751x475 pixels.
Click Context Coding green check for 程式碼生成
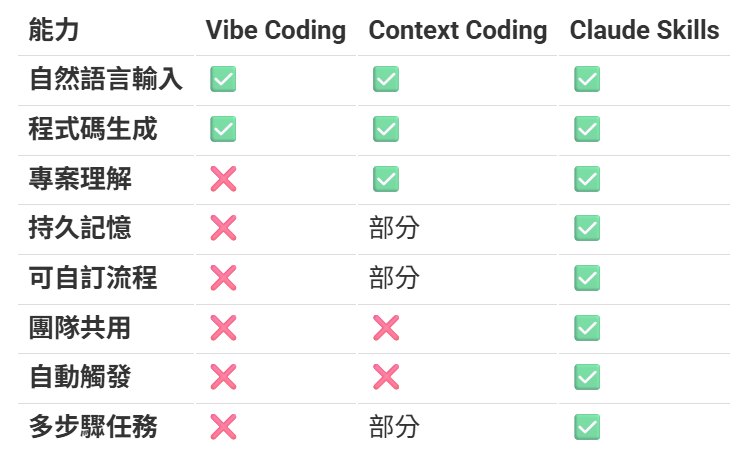click(386, 129)
